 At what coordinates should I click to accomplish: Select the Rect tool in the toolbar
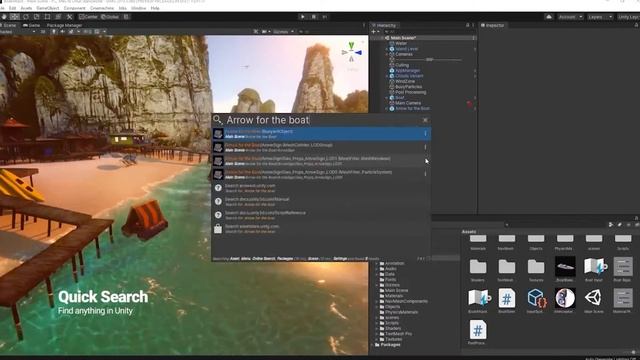pos(47,17)
